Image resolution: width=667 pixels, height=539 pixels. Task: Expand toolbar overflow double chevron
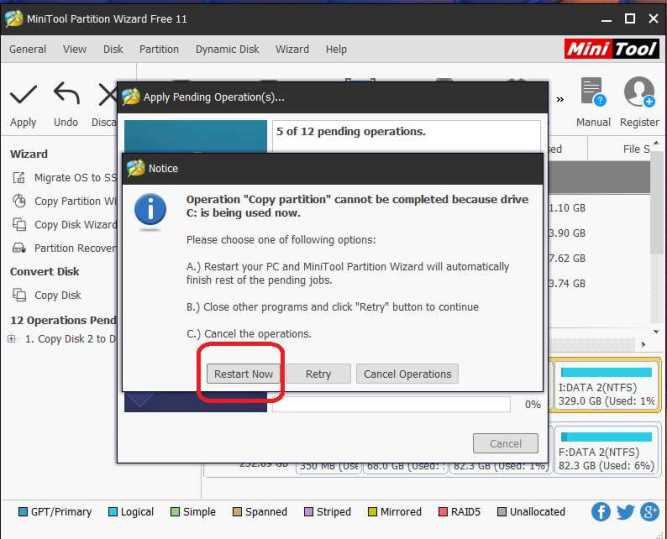tap(560, 99)
